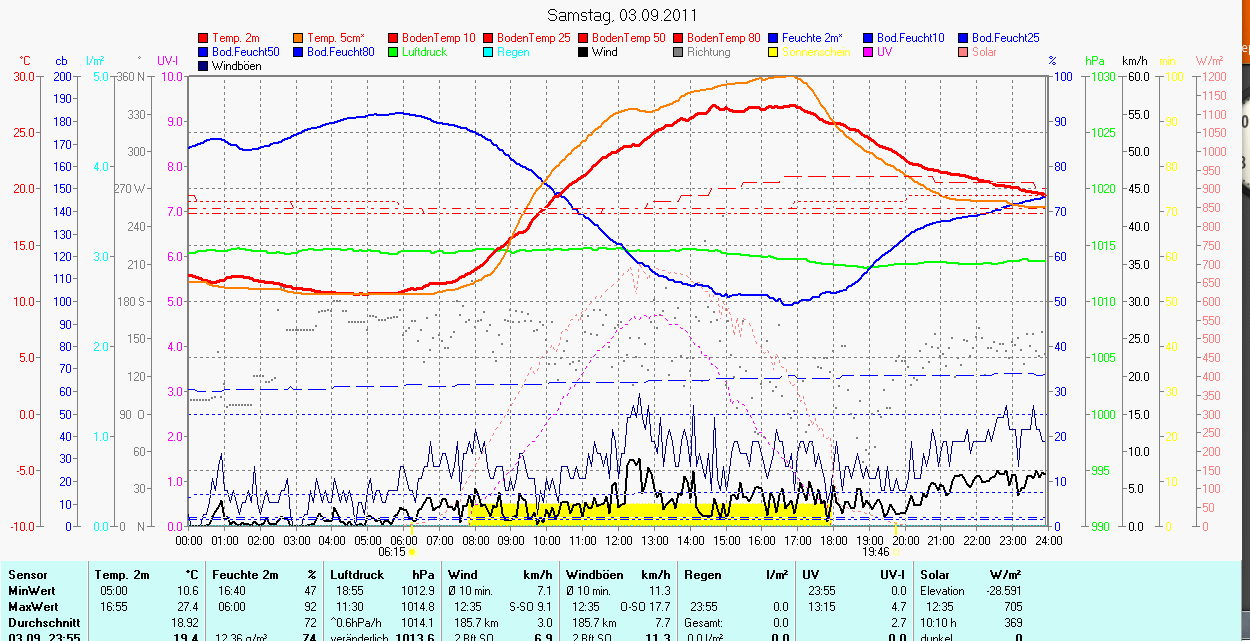Select the Bod.Feucht50 legend label
Viewport: 1250px width, 641px height.
tap(246, 51)
